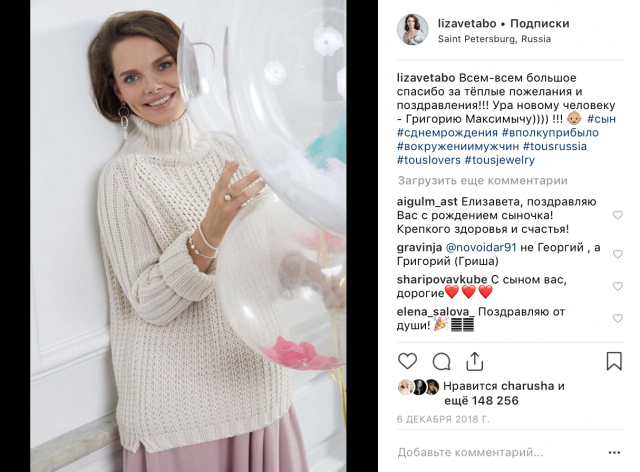View likes list via ещё 148 256

click(481, 401)
